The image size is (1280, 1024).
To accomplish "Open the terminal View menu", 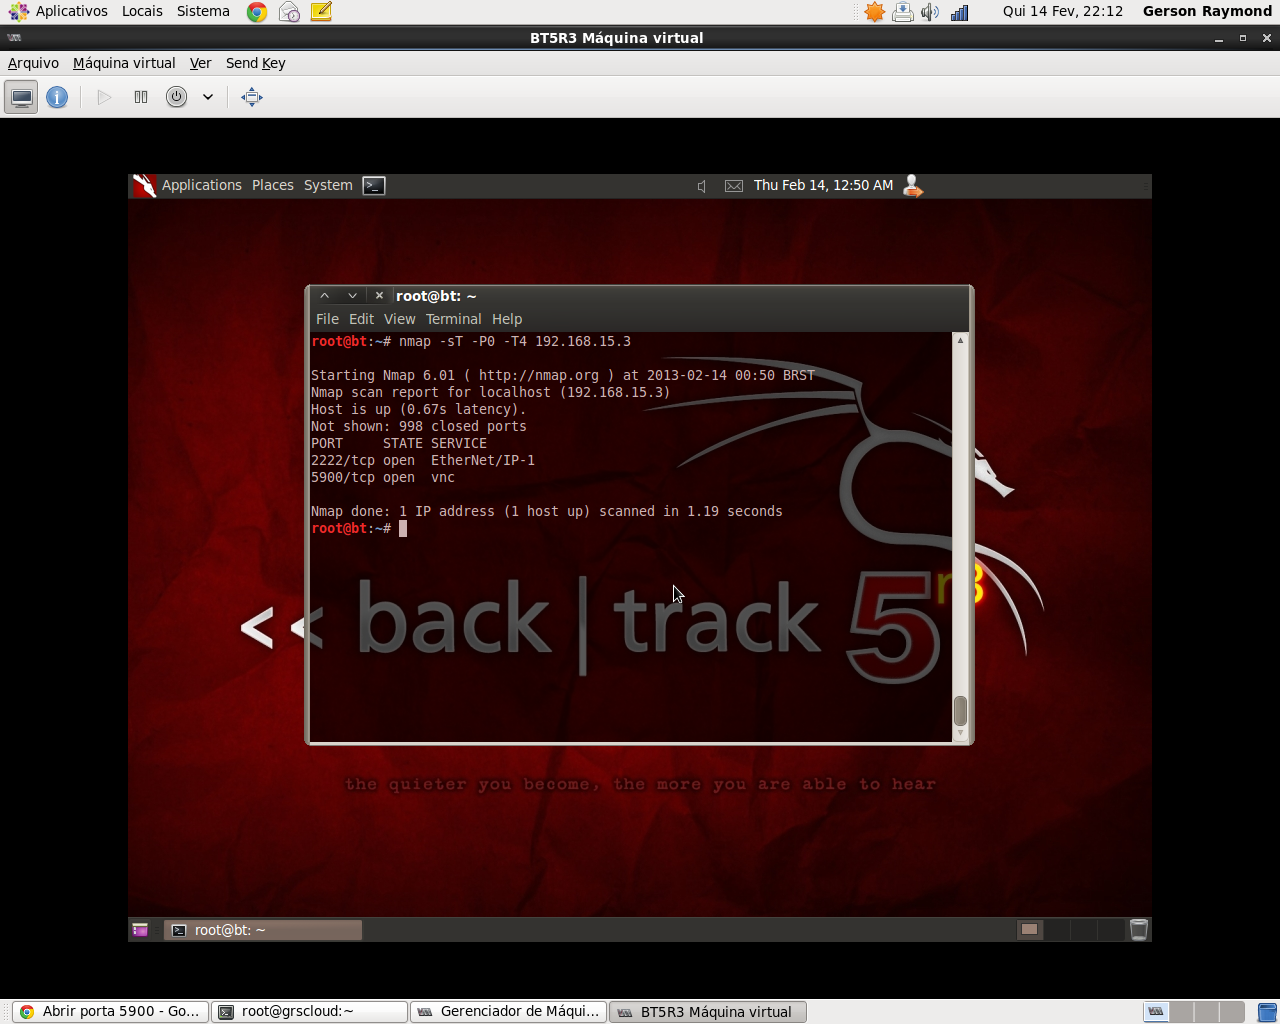I will point(399,319).
